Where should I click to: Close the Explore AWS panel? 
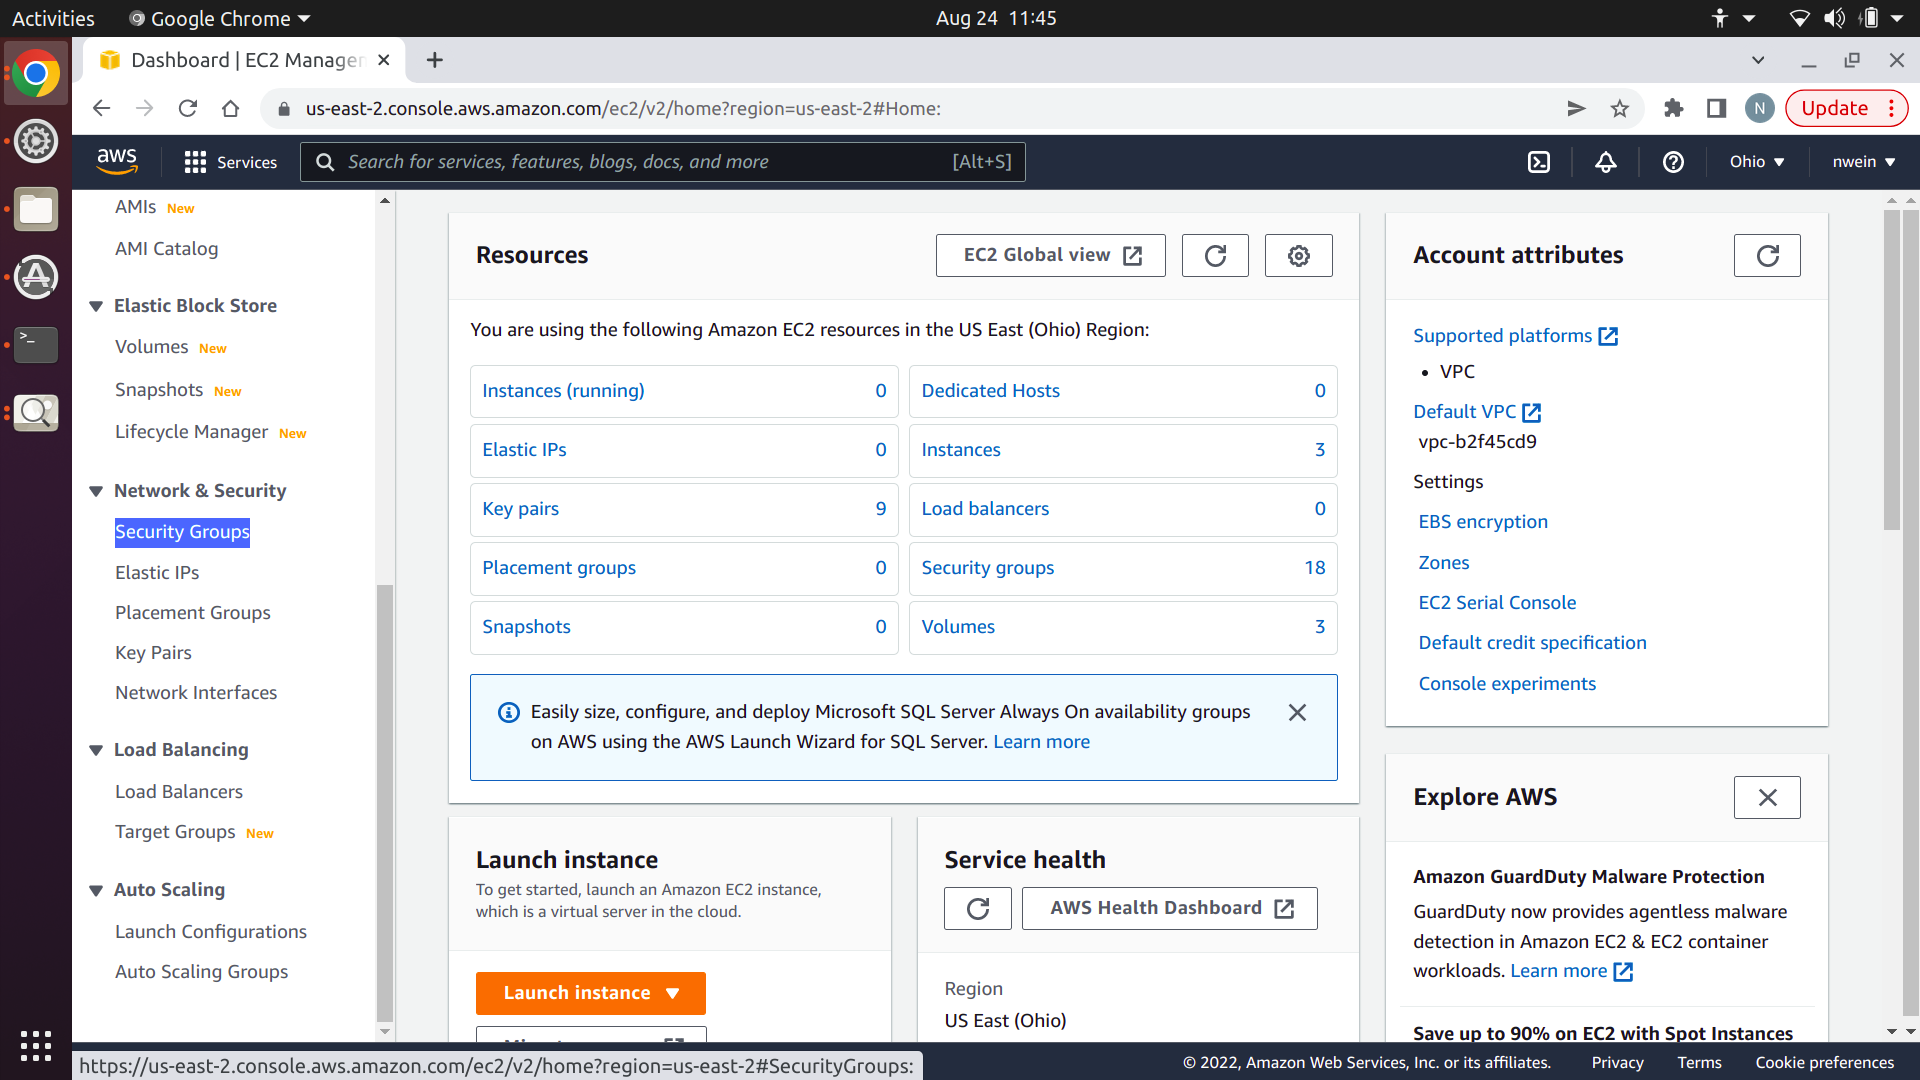[1767, 798]
